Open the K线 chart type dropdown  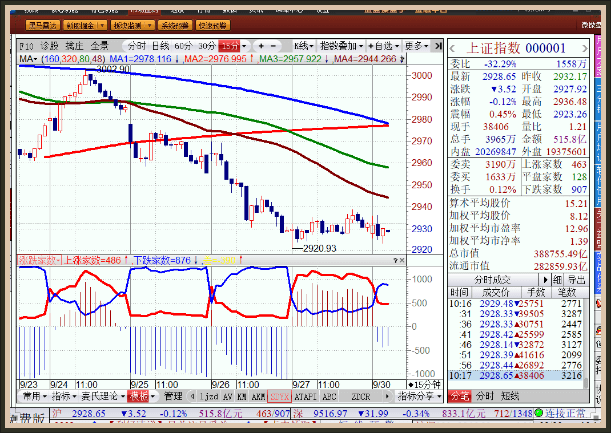click(304, 46)
